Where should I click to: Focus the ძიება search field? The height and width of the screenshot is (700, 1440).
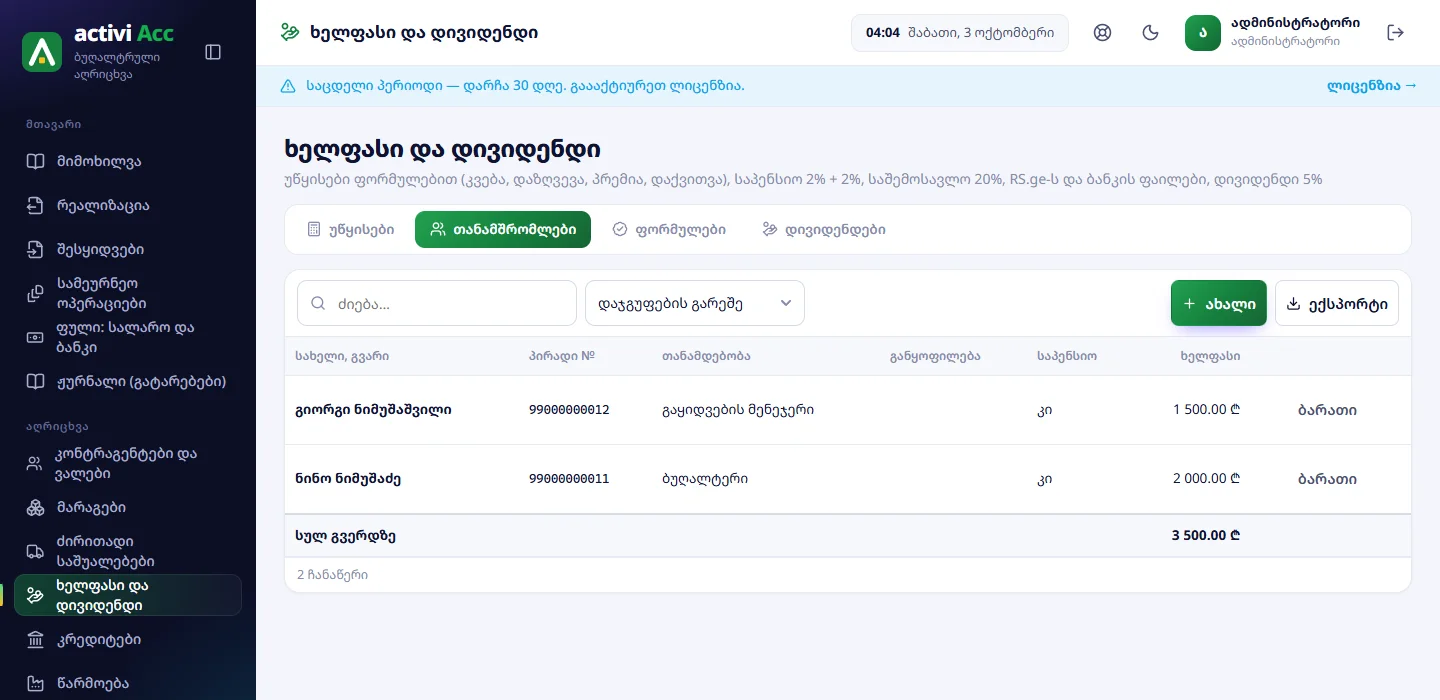coord(437,303)
